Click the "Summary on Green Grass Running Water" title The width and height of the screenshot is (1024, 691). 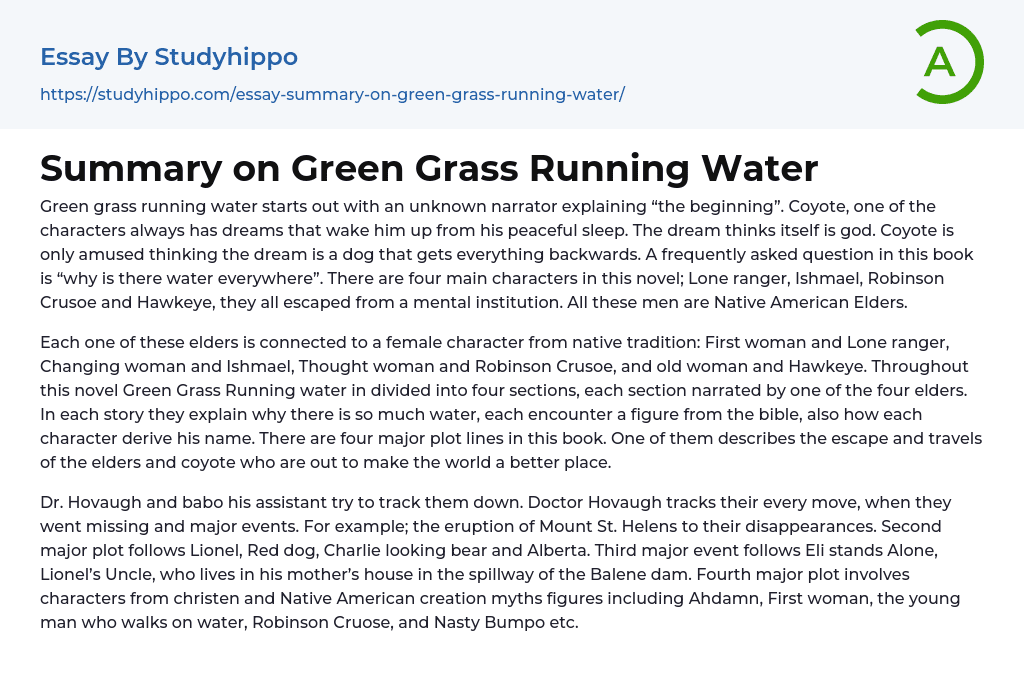pyautogui.click(x=429, y=167)
